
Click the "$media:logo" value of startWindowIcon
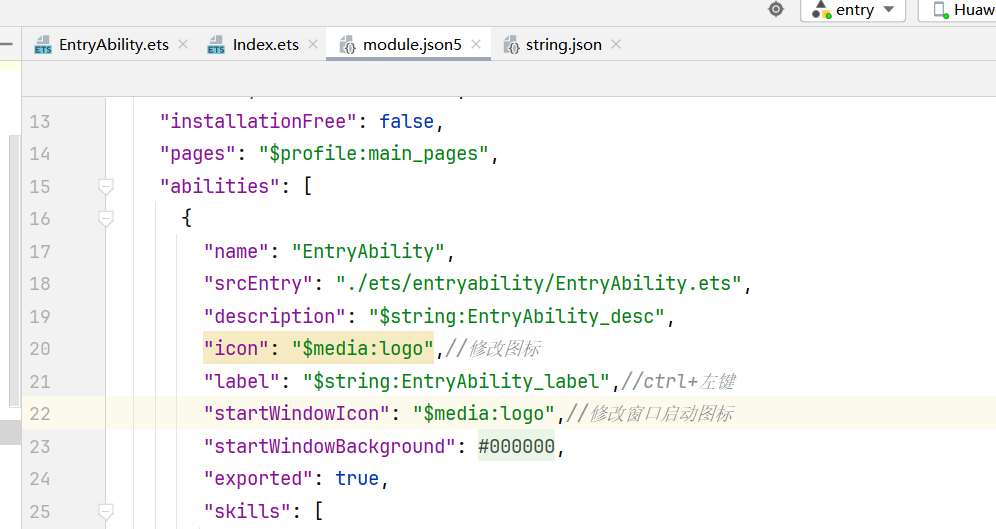483,413
